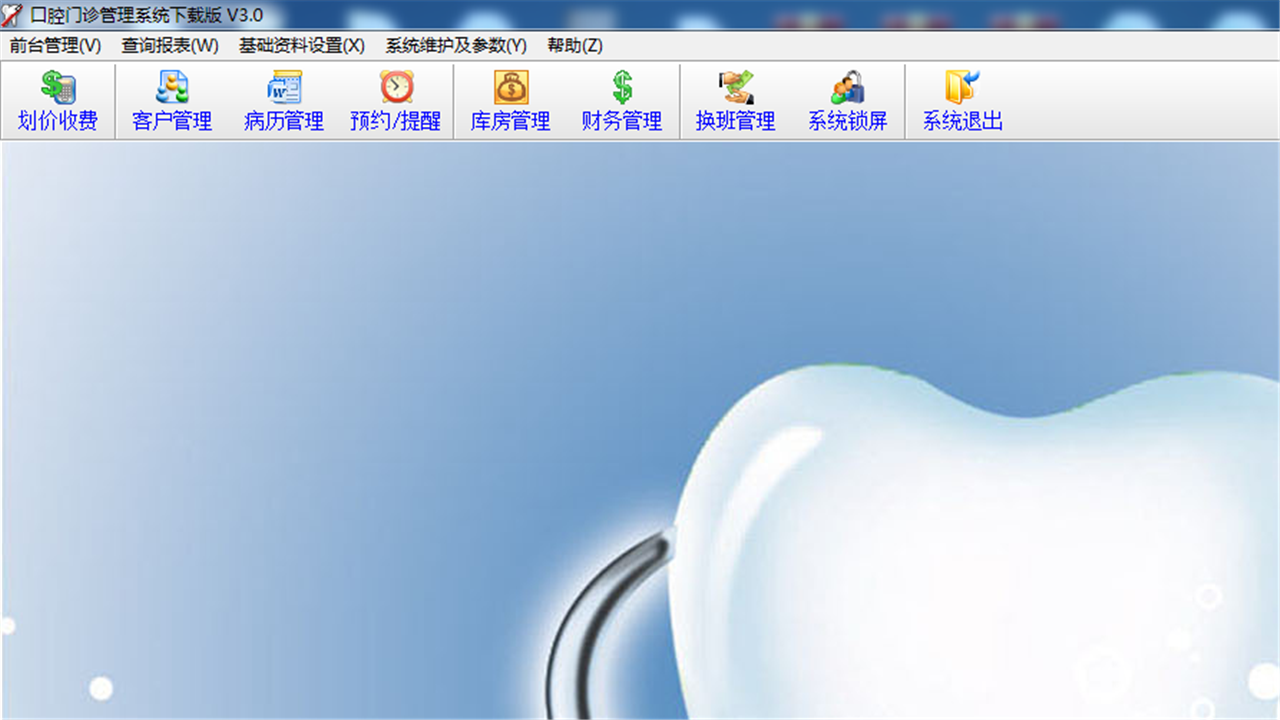Click the 系统锁屏 toolbar button area
Viewport: 1280px width, 720px height.
(846, 100)
